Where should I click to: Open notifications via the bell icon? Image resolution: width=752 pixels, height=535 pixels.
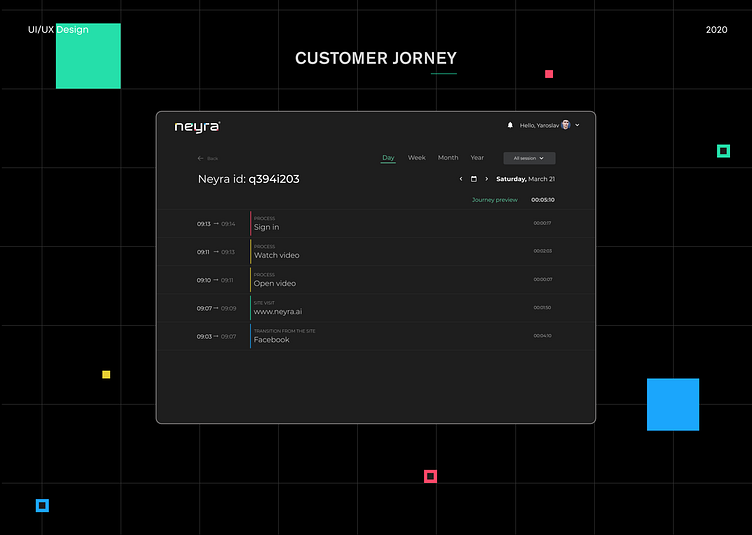point(510,125)
